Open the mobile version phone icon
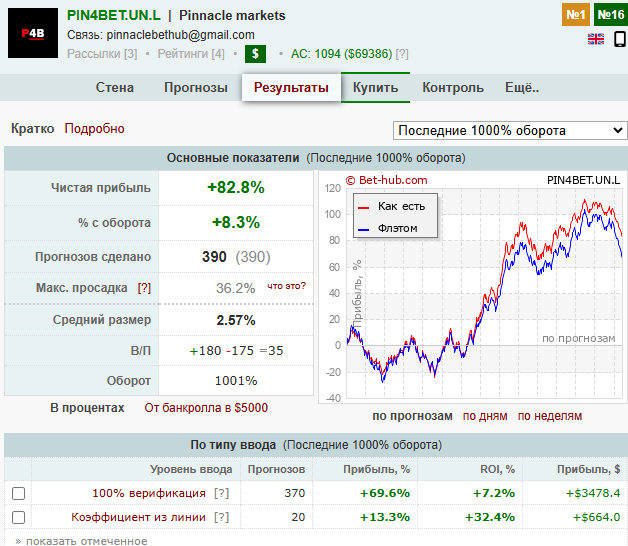628x546 pixels. (620, 39)
